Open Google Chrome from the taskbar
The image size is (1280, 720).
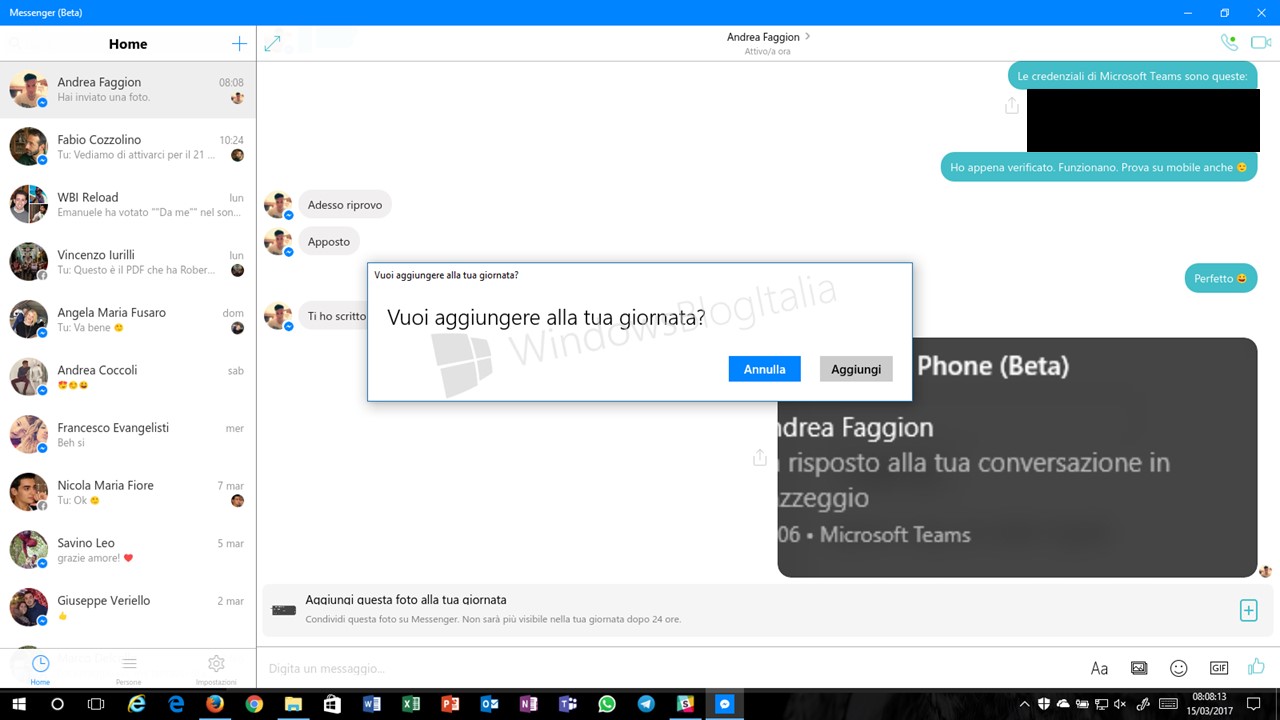[254, 704]
